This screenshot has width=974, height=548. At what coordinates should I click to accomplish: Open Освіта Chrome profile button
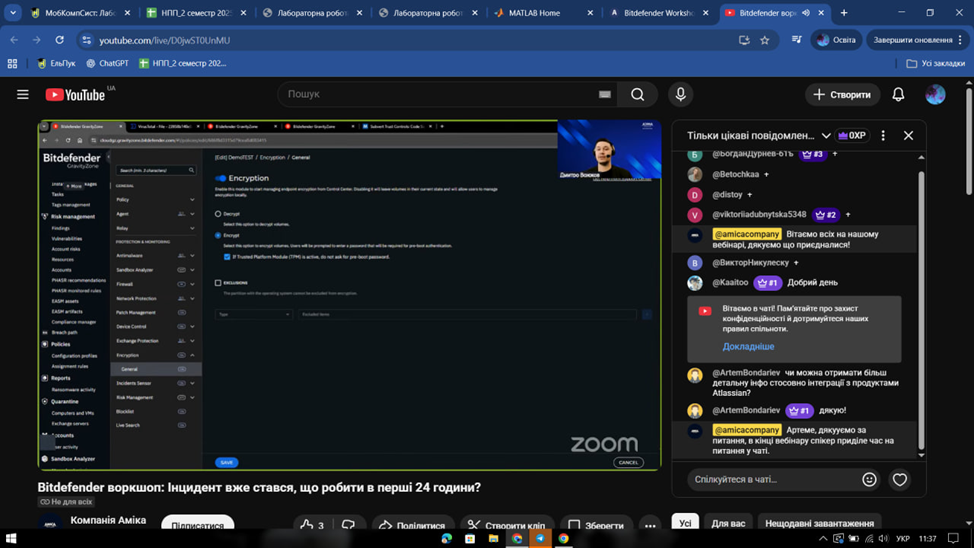coord(836,40)
